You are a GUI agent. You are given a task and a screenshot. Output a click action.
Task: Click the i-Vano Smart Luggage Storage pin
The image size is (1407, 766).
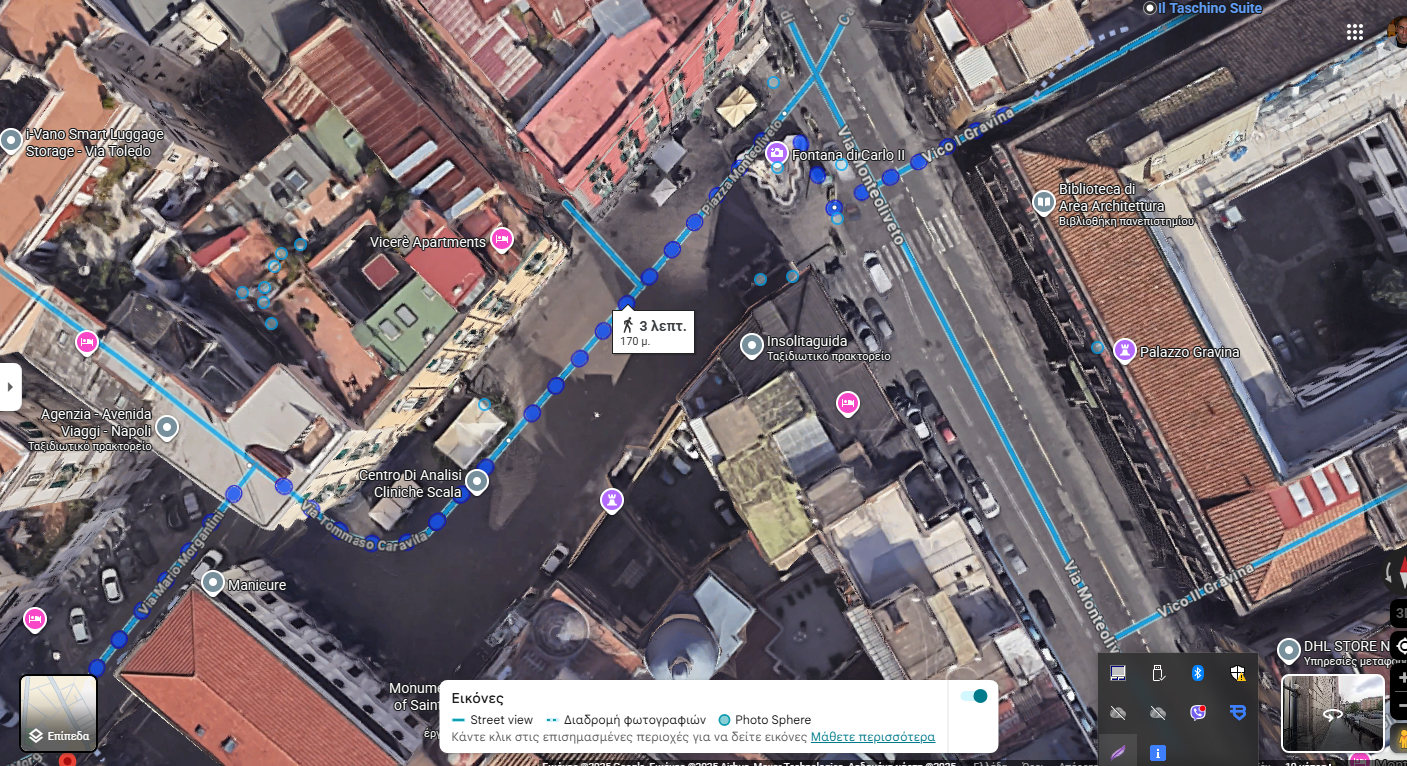(11, 140)
